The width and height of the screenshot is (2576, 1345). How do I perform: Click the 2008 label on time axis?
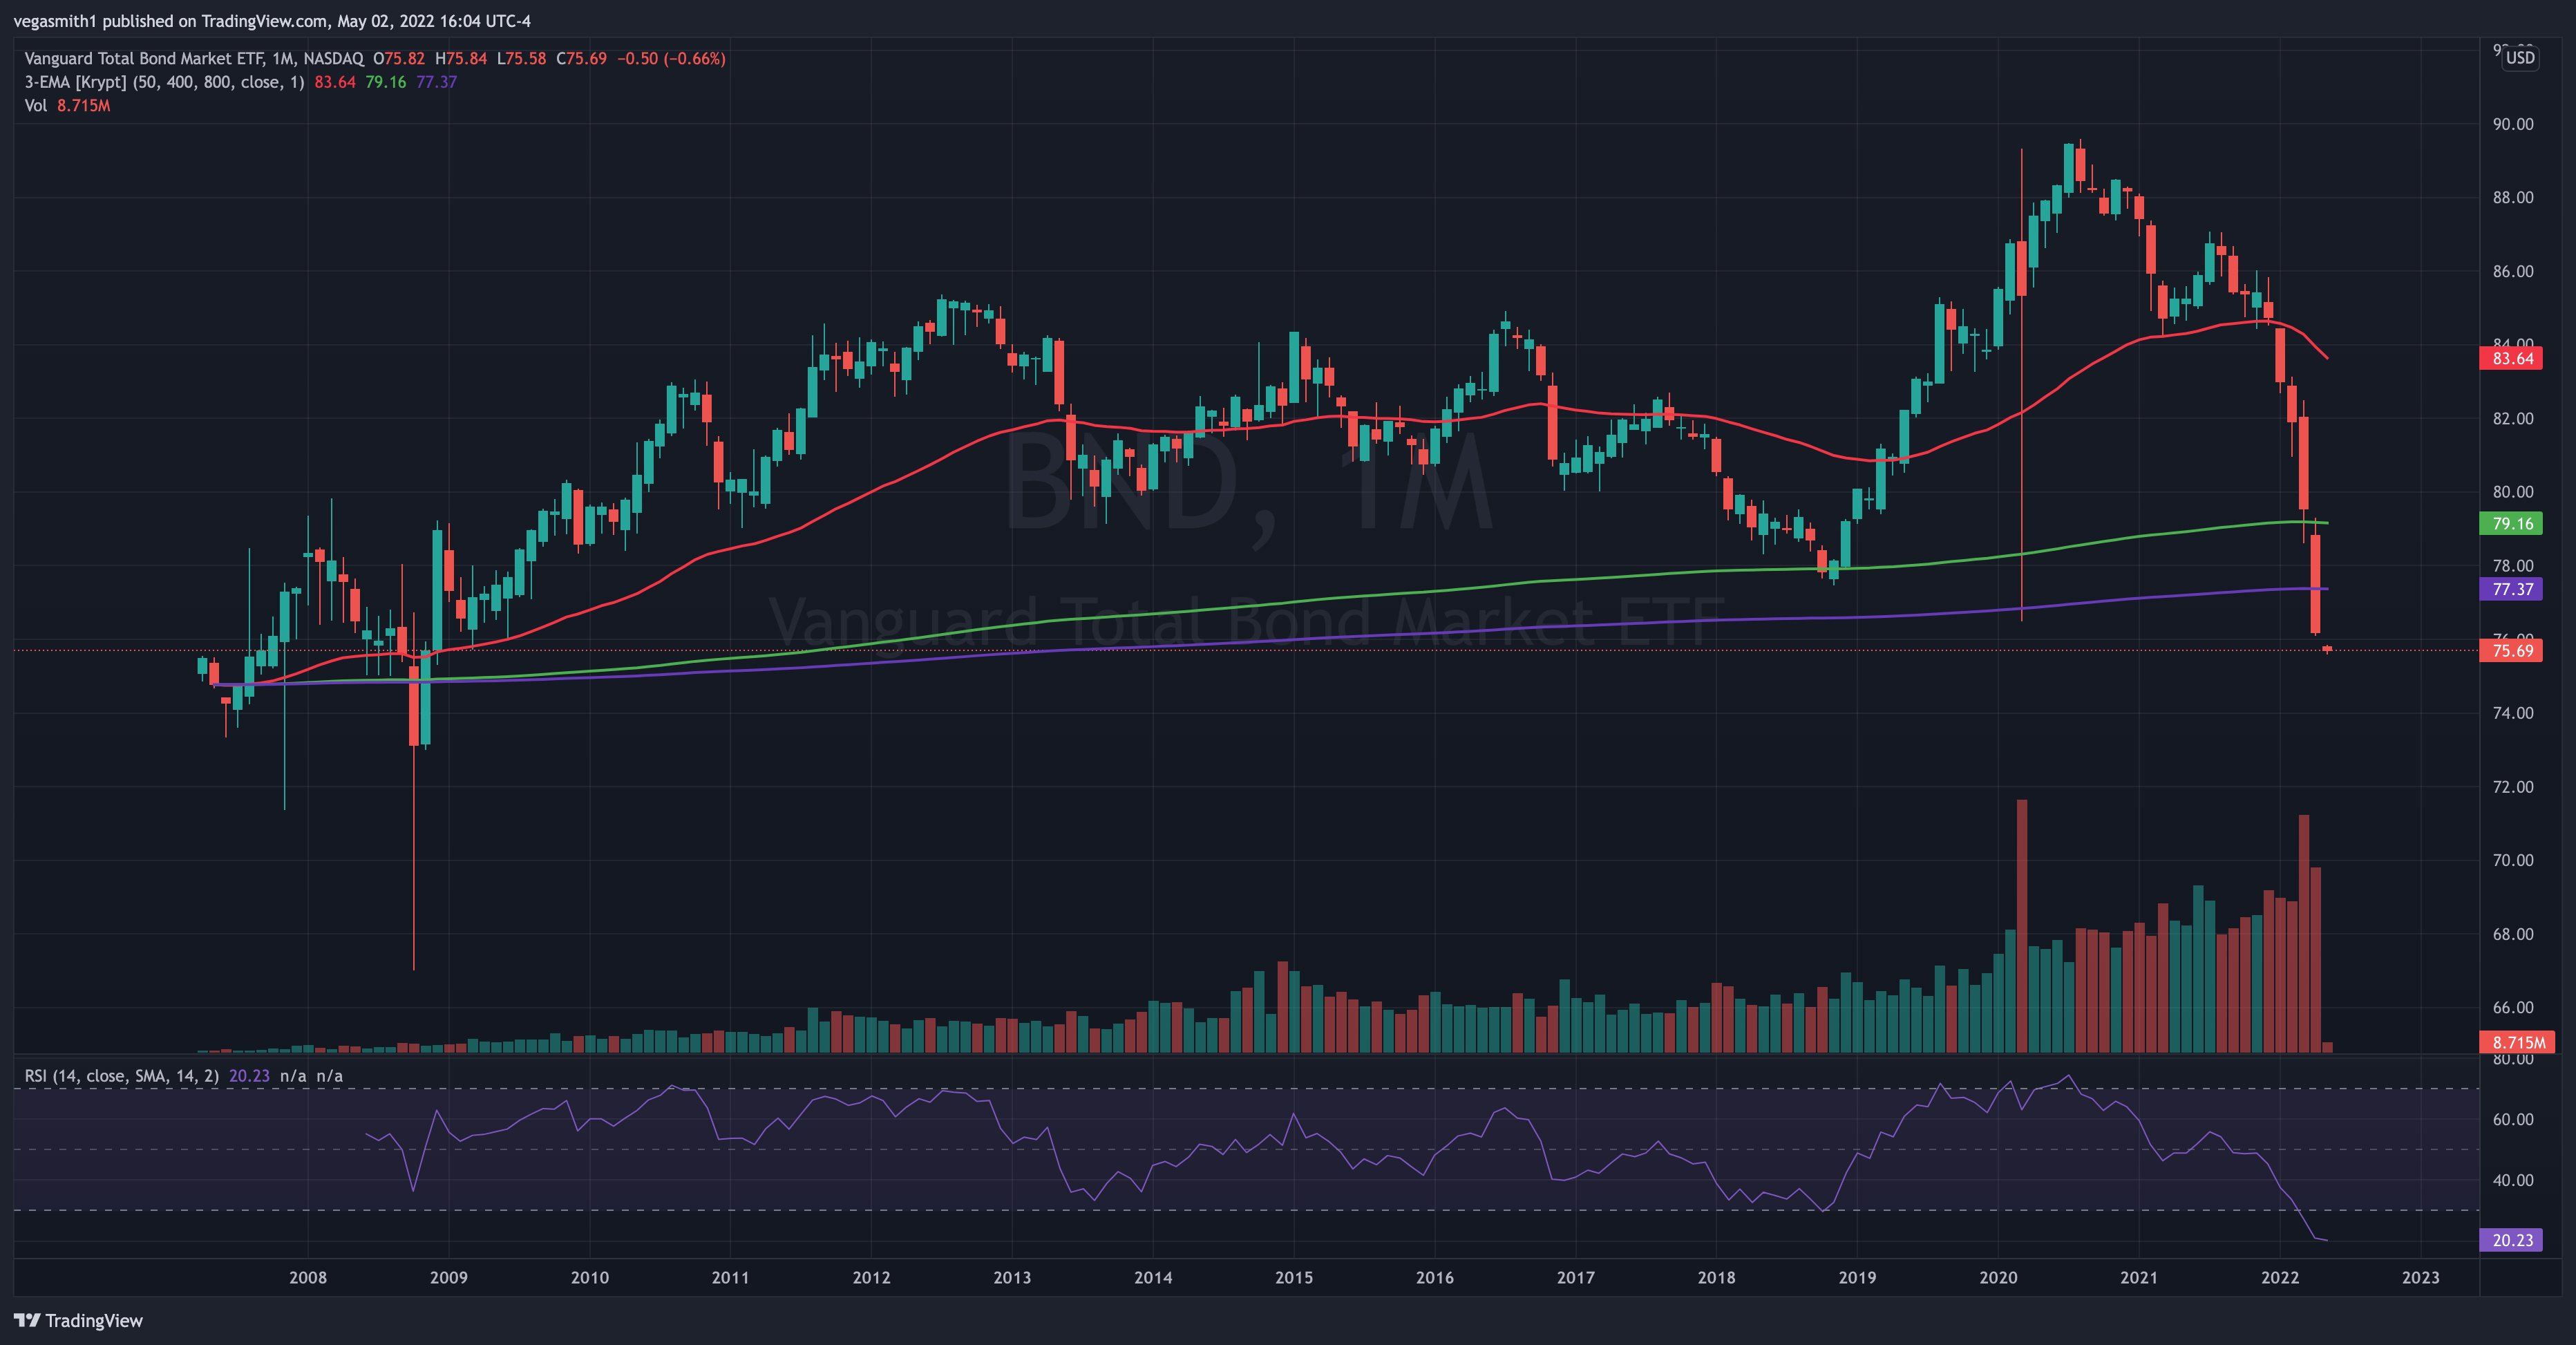tap(307, 1277)
